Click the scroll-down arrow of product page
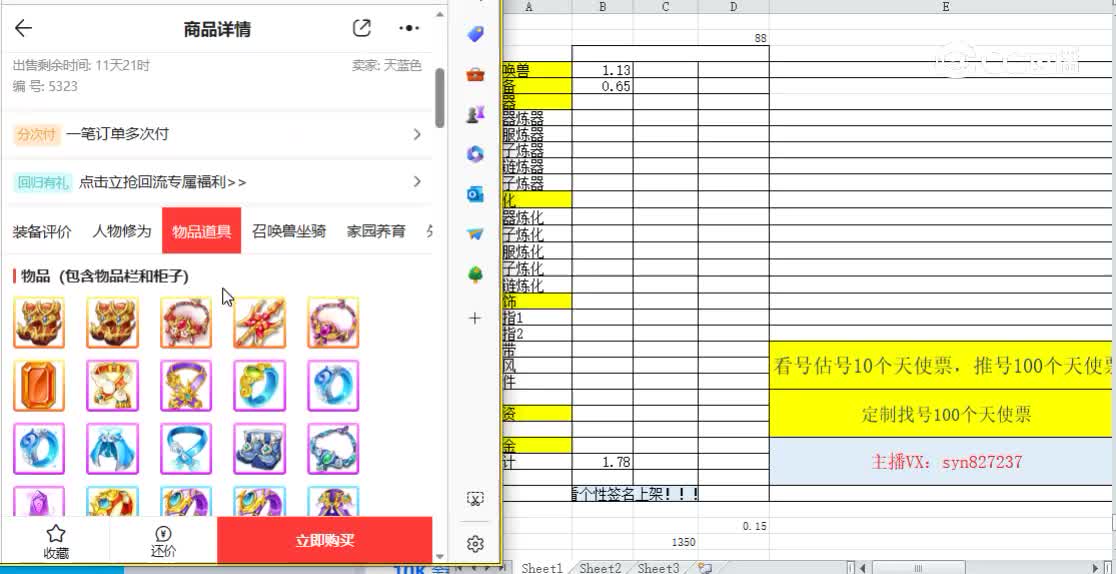The height and width of the screenshot is (574, 1116). pos(439,556)
